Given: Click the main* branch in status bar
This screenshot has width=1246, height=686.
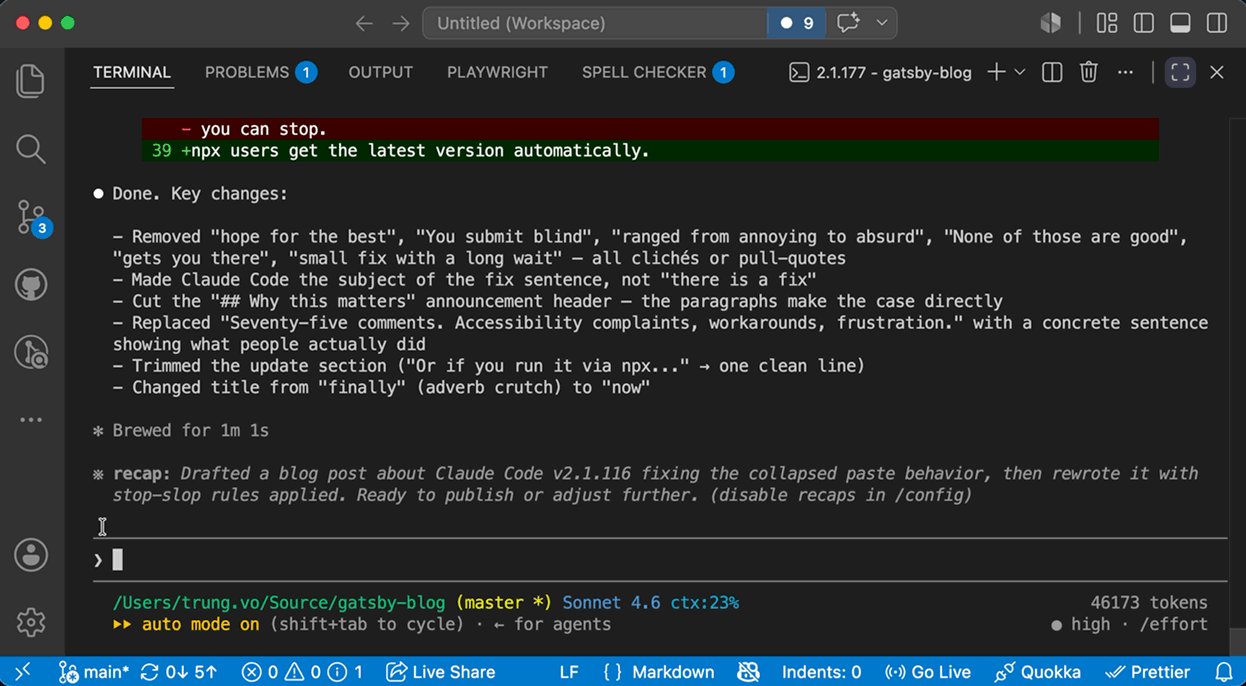Looking at the screenshot, I should (93, 672).
